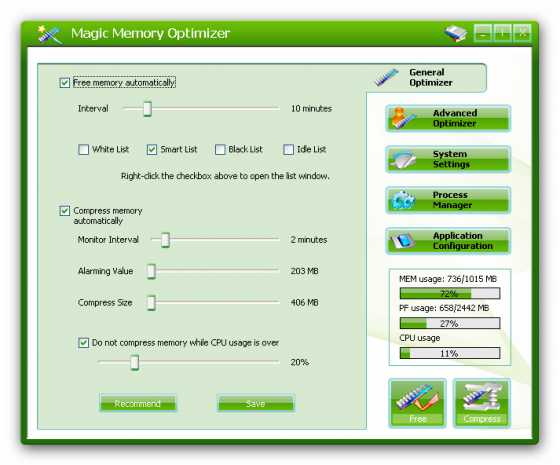Viewport: 560px width, 465px height.
Task: Click the '10 minutes' interval value
Action: pos(311,109)
